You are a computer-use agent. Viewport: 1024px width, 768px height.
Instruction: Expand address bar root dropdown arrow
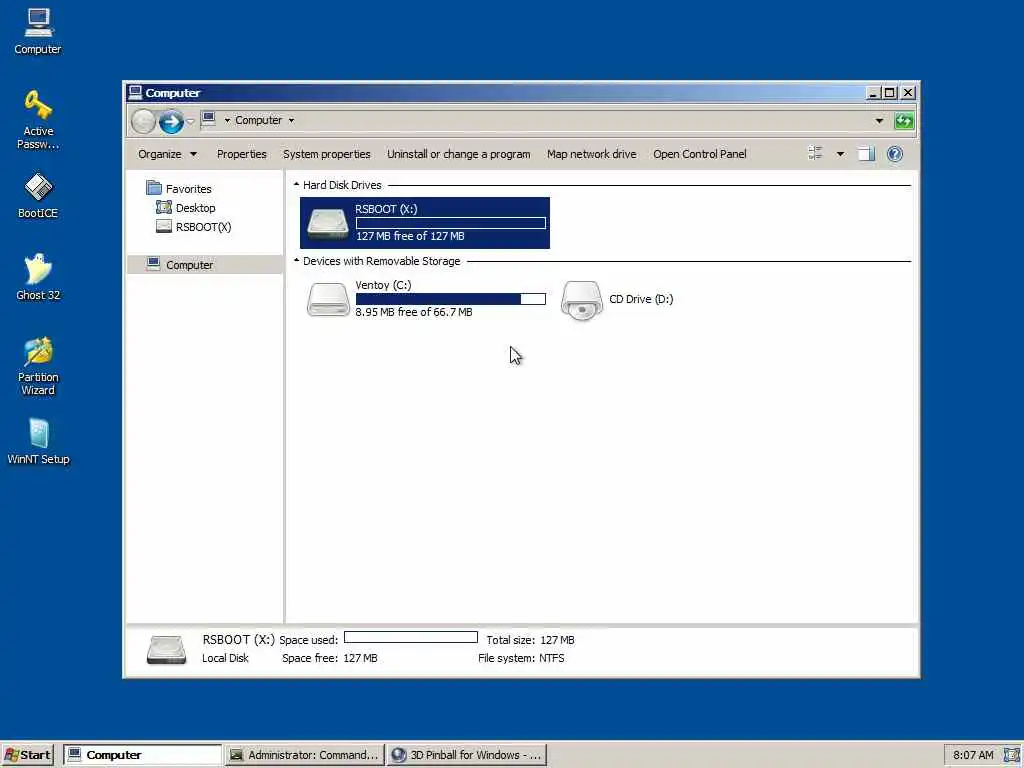(227, 120)
